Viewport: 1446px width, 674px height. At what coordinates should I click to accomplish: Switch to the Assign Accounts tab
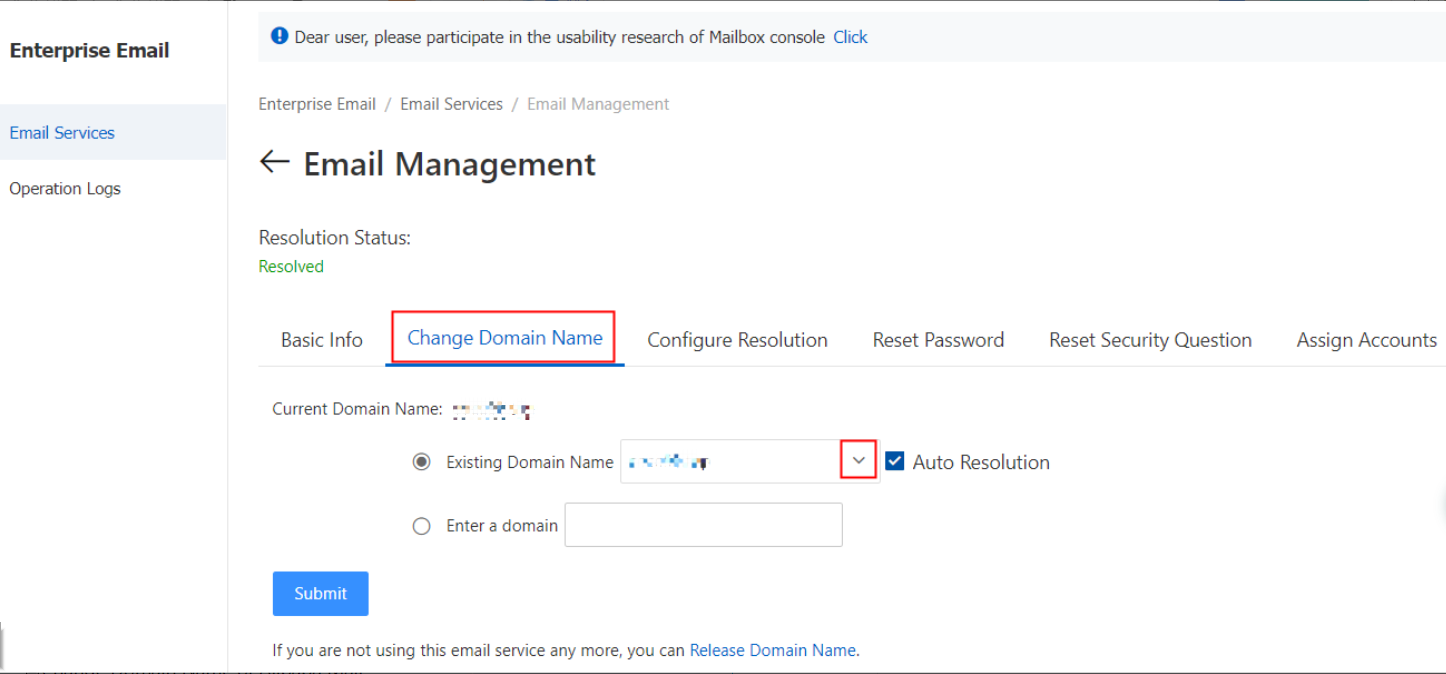(x=1366, y=340)
